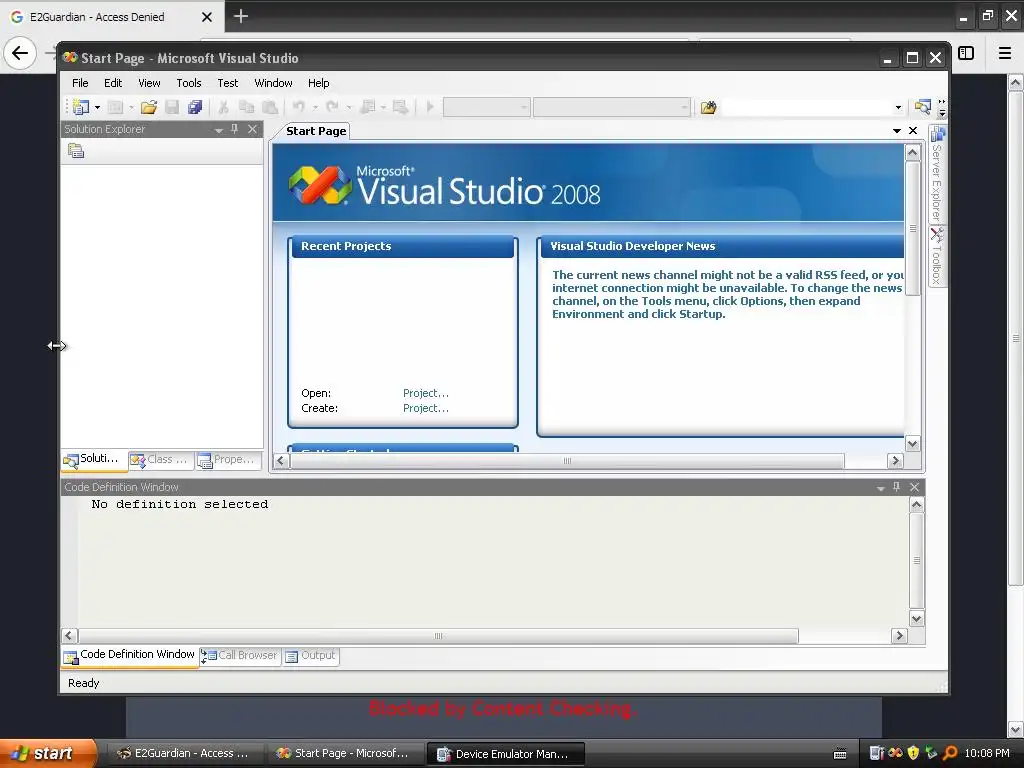Switch to the Call Browser tab
1024x768 pixels.
pos(240,656)
